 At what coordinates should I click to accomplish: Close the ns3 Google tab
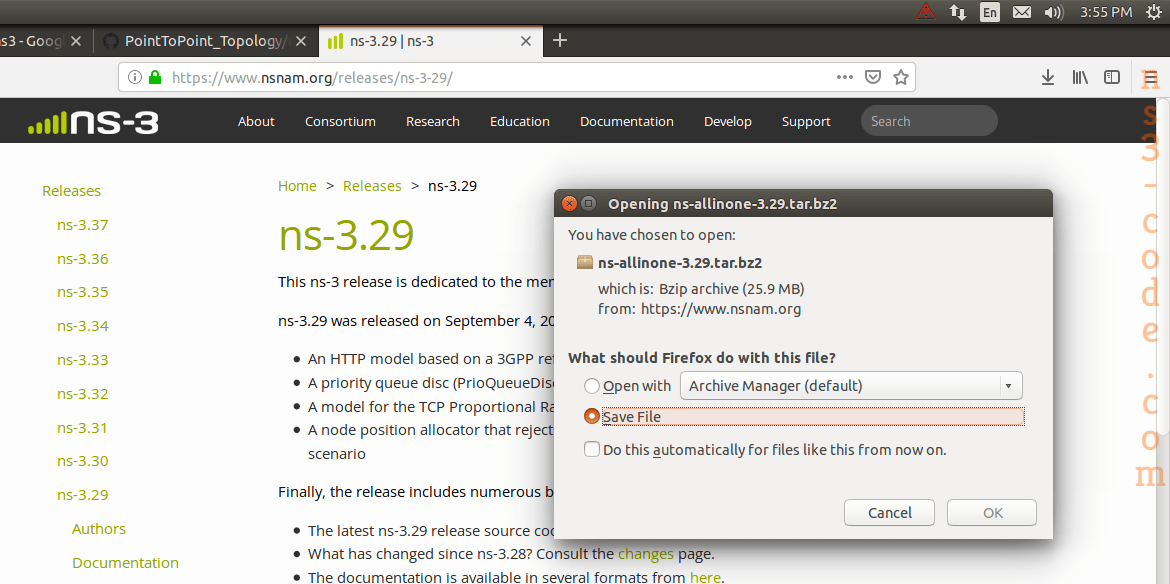75,41
